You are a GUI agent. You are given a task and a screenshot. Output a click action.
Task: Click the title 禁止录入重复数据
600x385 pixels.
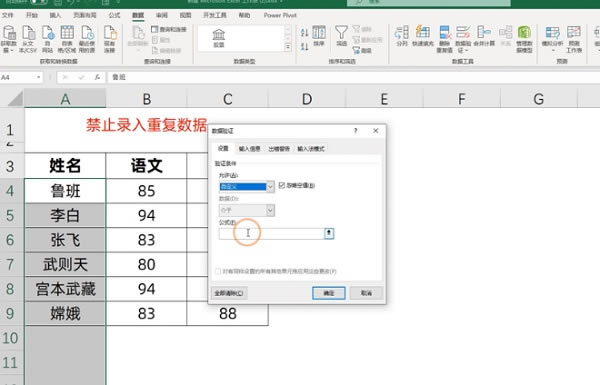pos(146,125)
